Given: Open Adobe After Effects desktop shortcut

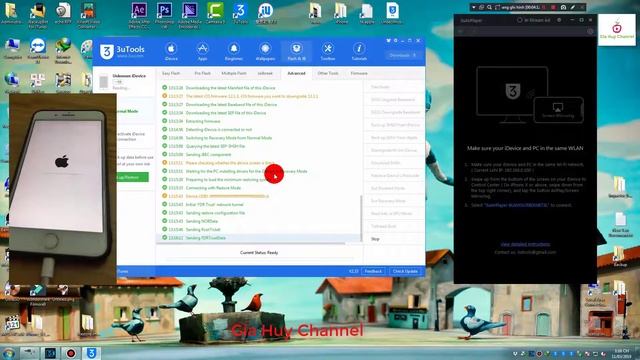Looking at the screenshot, I should 139,16.
